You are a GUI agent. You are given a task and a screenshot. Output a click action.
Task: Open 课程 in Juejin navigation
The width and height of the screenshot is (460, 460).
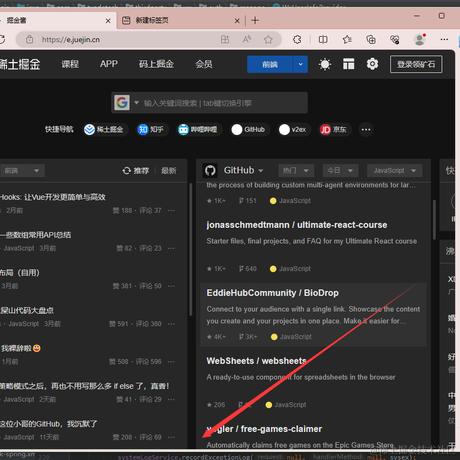tap(70, 64)
